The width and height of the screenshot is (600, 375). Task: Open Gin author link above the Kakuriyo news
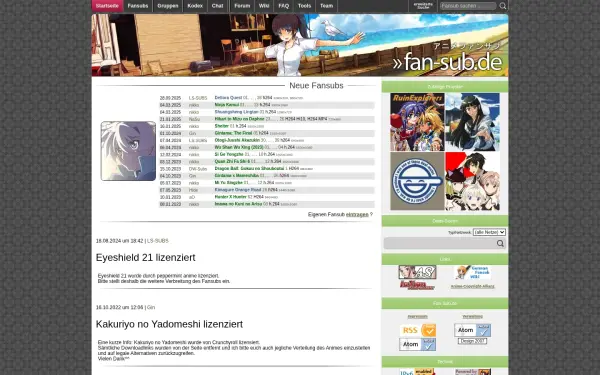pos(151,307)
